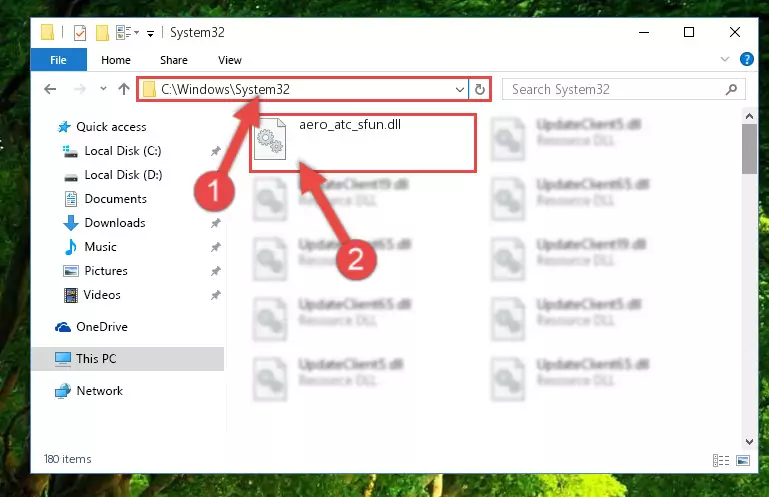The width and height of the screenshot is (769, 497).
Task: Click the New Folder quick access icon
Action: click(102, 33)
